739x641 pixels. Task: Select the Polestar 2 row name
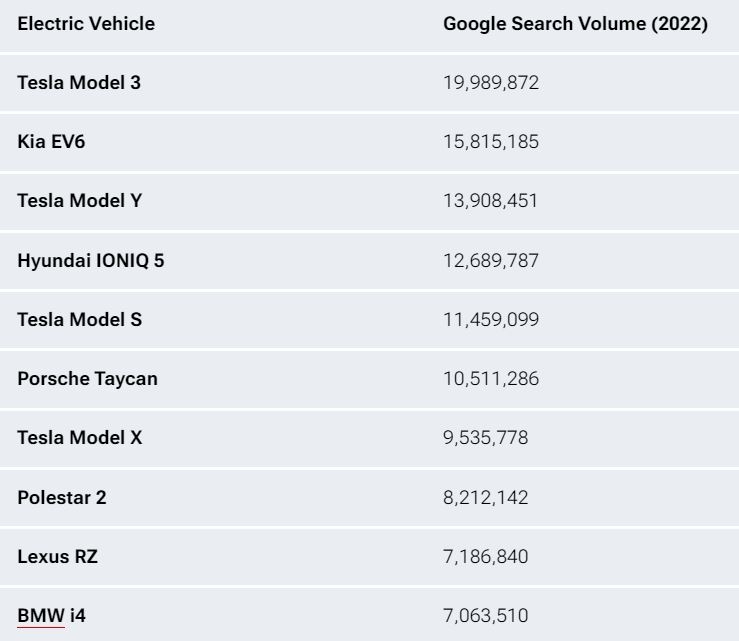point(62,498)
